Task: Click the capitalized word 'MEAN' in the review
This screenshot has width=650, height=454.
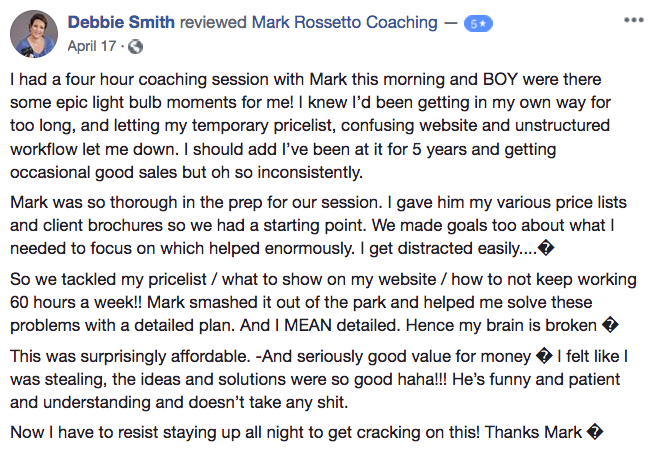Action: point(308,325)
